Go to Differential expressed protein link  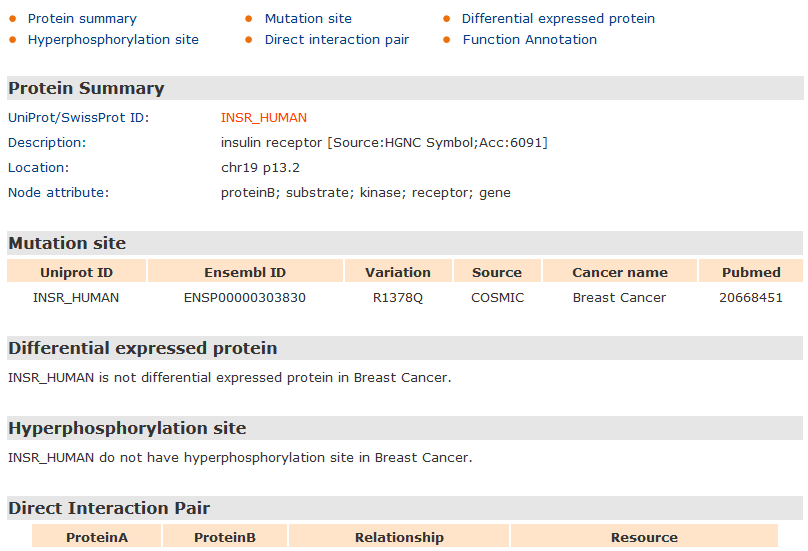558,19
